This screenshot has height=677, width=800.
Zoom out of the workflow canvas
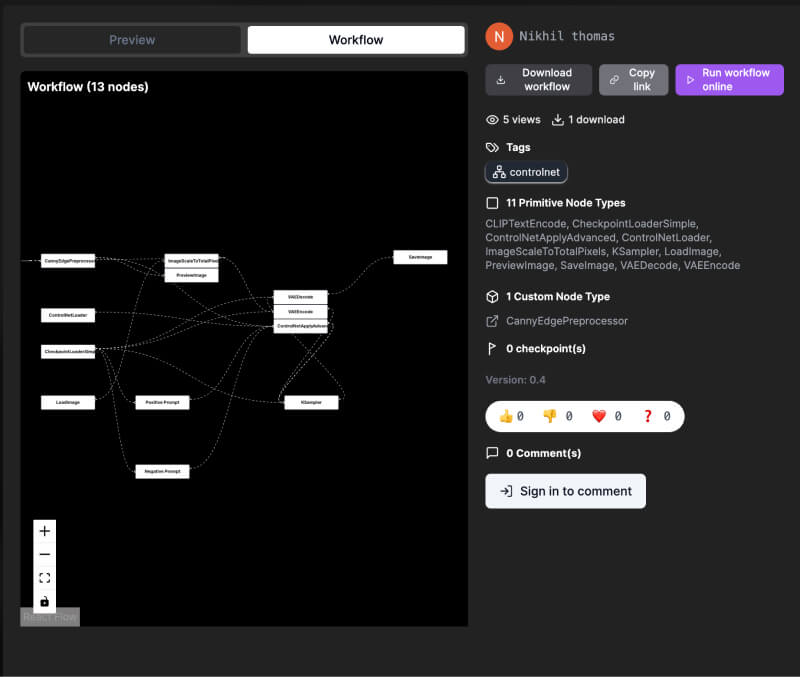coord(44,554)
